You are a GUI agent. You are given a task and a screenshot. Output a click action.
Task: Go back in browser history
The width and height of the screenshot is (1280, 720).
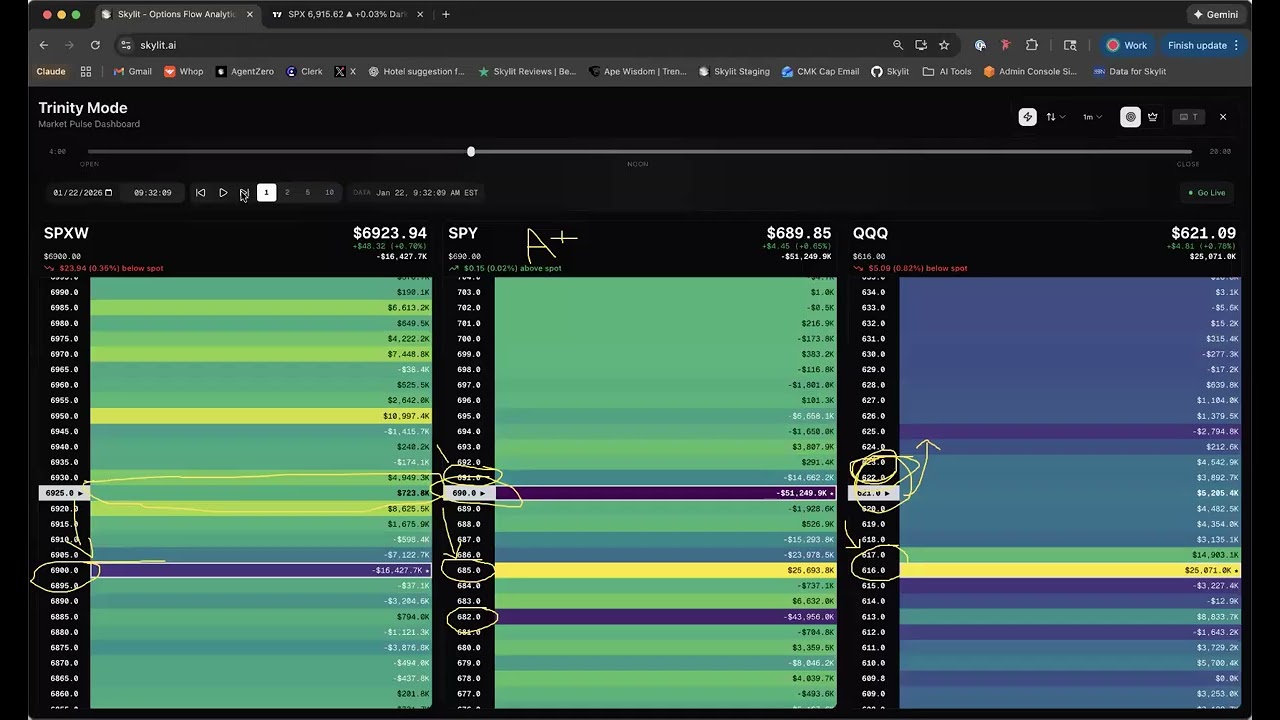(x=44, y=45)
